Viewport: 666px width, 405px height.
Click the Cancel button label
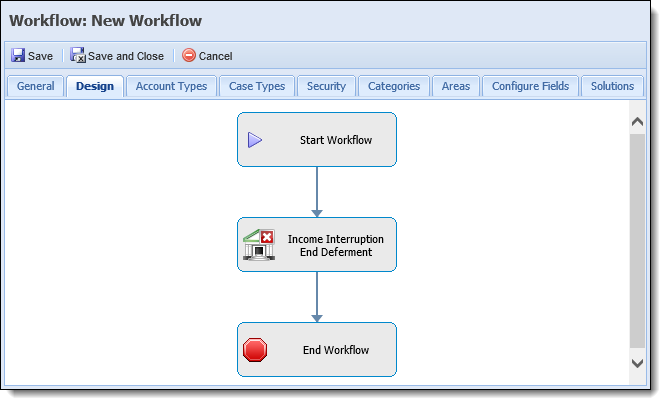pos(215,56)
